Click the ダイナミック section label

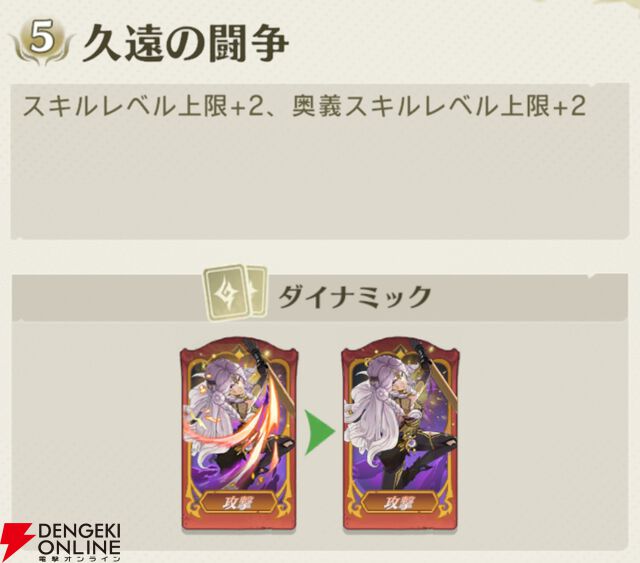354,297
